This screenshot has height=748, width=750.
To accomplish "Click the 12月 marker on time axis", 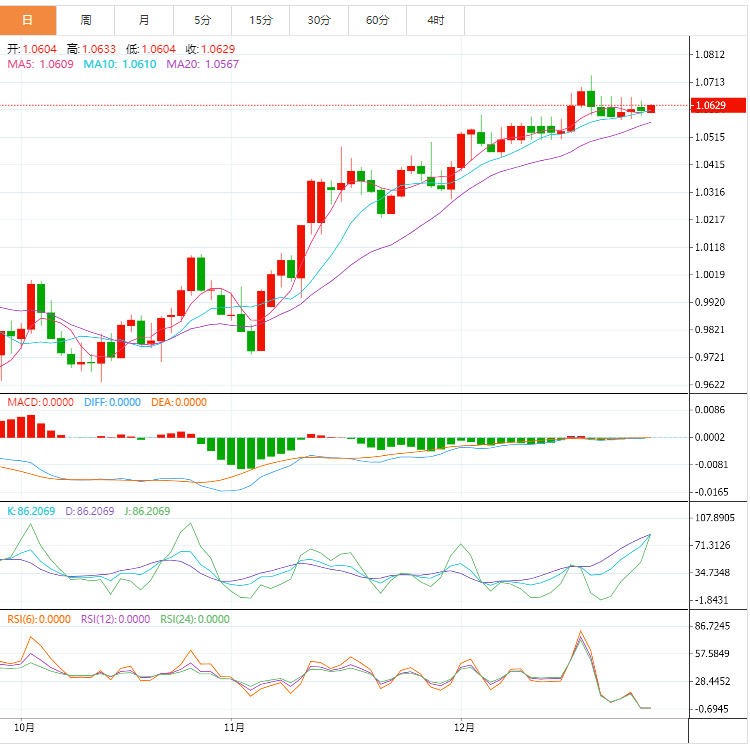I will pyautogui.click(x=464, y=726).
